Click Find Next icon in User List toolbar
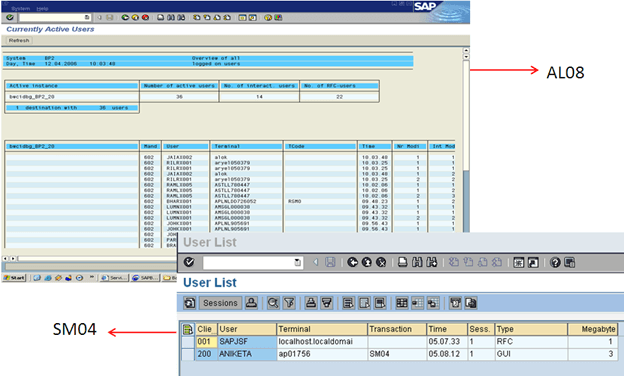The image size is (624, 376). click(x=432, y=262)
